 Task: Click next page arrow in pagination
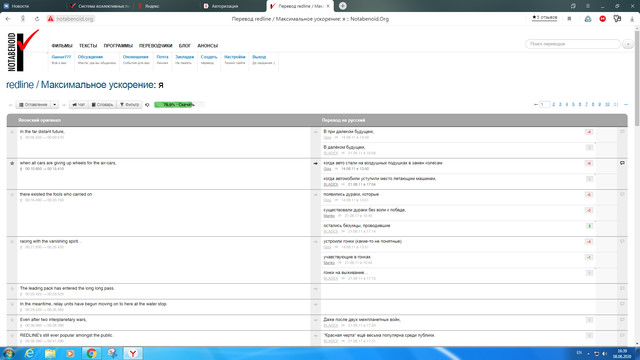625,105
